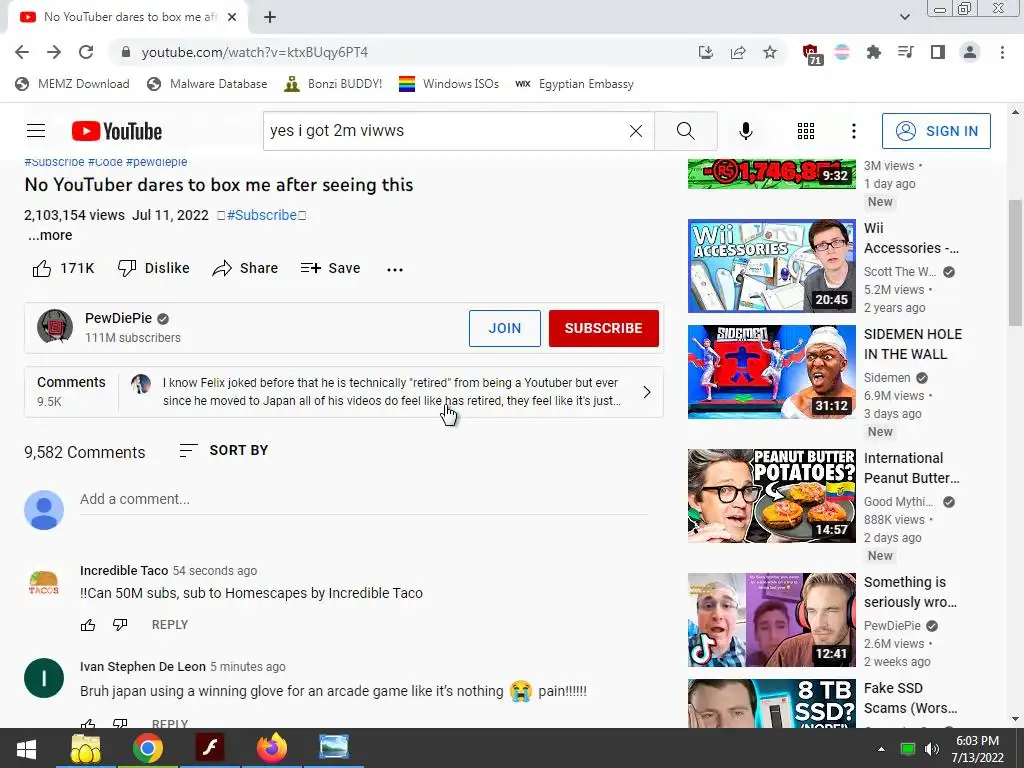
Task: Open the Windows ISOs bookmark
Action: tap(449, 84)
